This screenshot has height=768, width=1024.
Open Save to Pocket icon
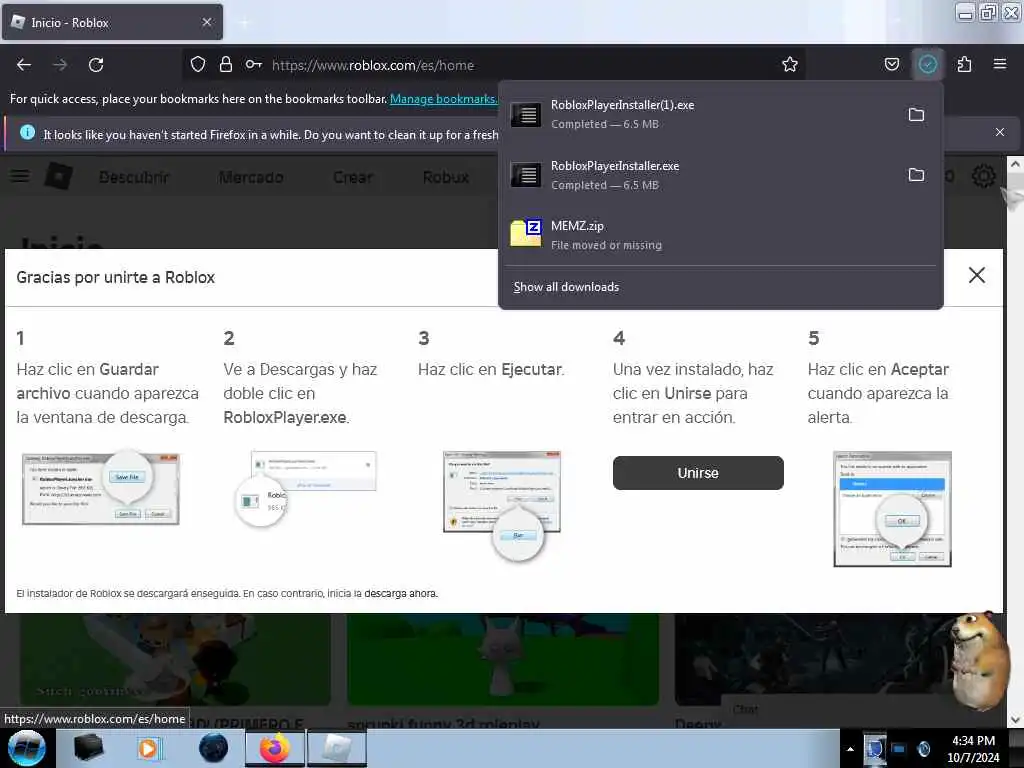(892, 65)
